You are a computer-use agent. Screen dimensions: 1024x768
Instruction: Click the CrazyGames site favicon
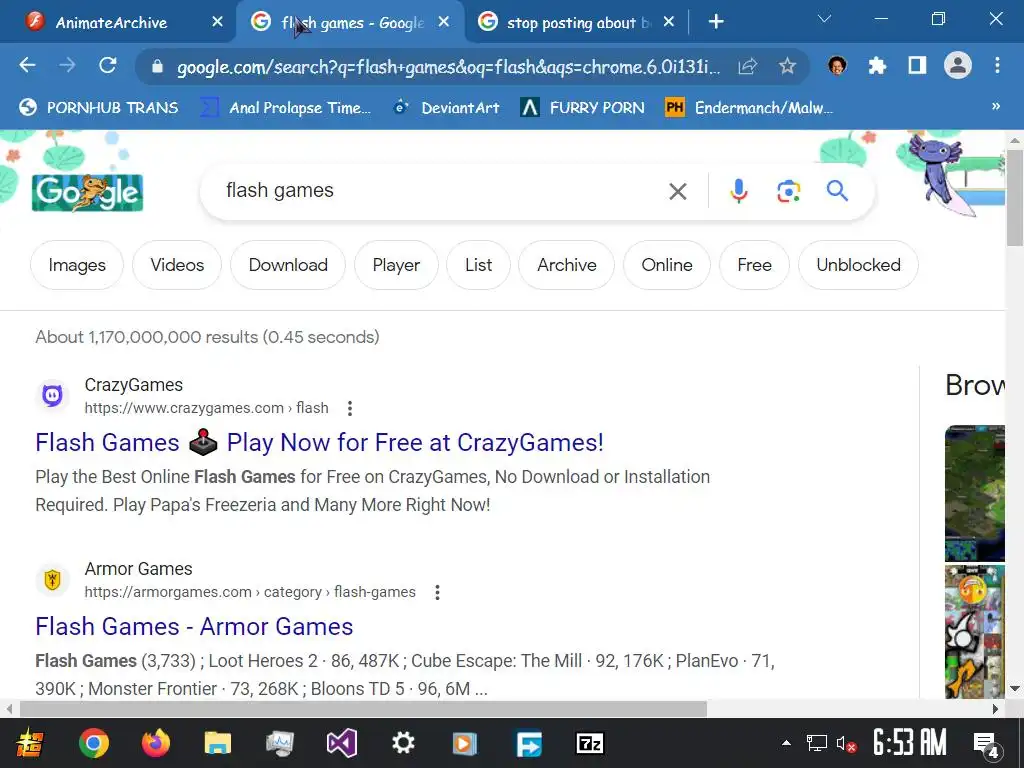[x=52, y=395]
